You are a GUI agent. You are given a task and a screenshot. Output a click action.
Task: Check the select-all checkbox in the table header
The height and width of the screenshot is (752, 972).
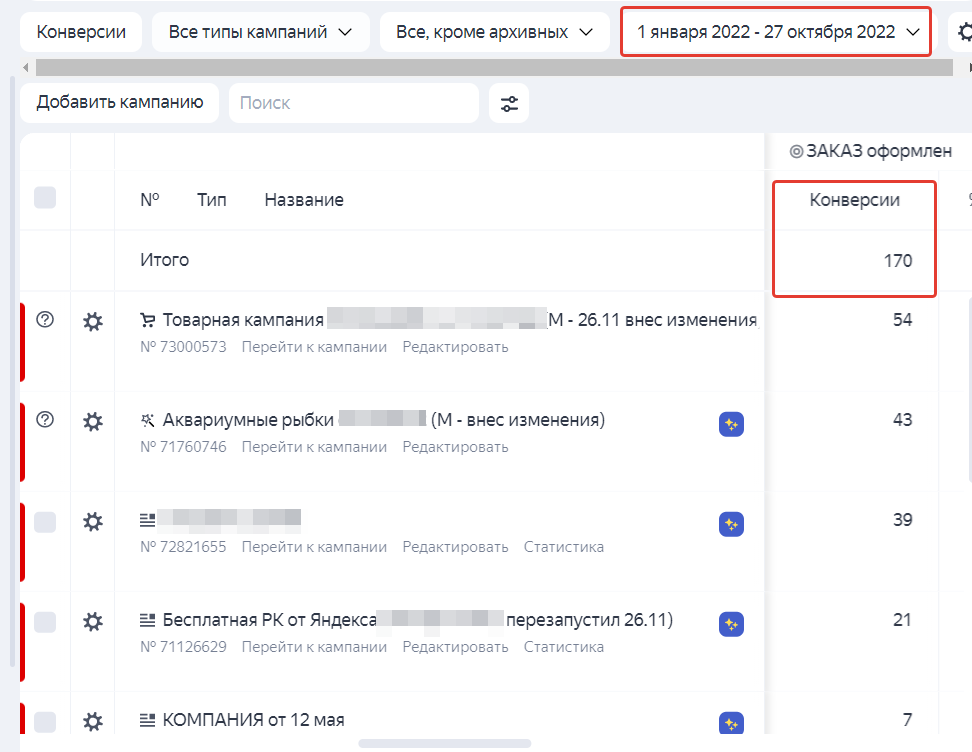tap(44, 197)
